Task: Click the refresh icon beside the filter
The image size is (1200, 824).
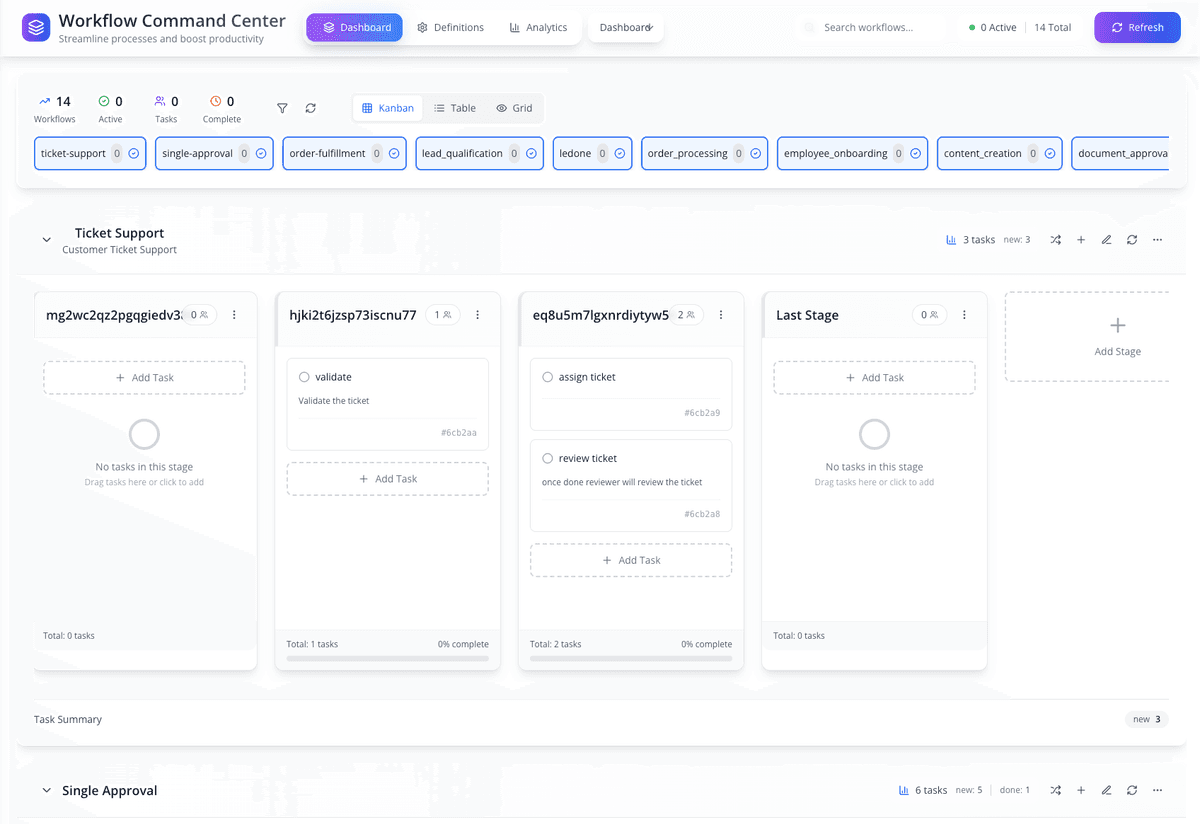Action: (x=310, y=107)
